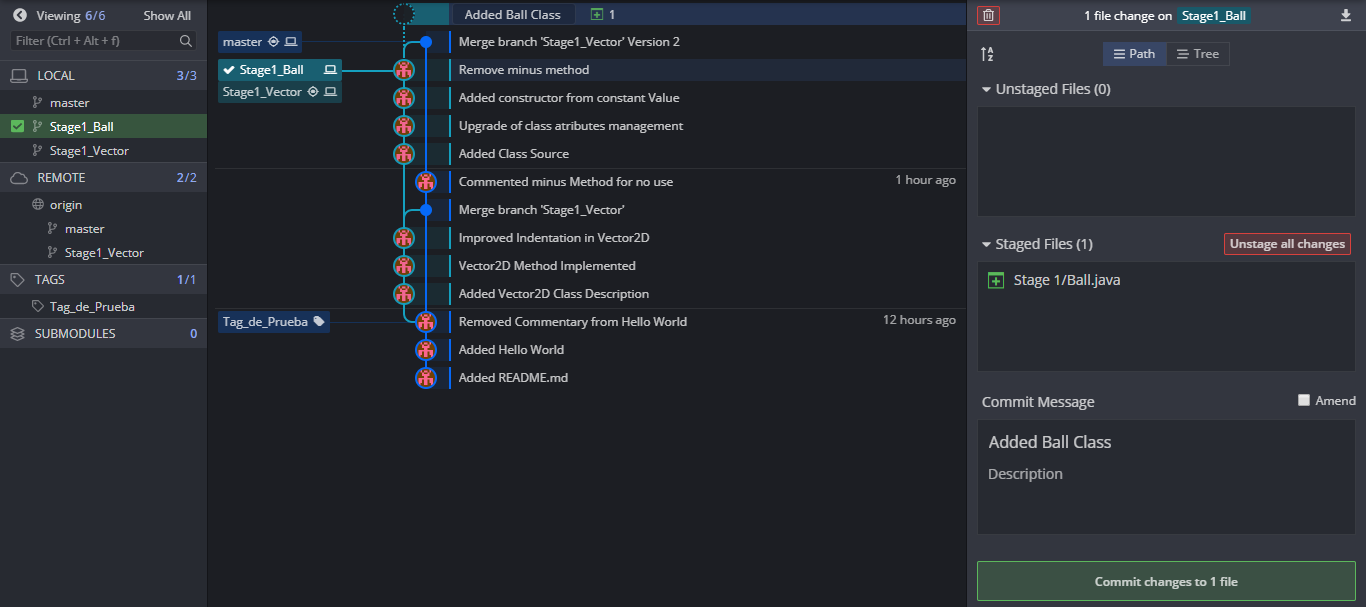The height and width of the screenshot is (607, 1366).
Task: Click commit avatar for Added README.md
Action: pos(426,378)
